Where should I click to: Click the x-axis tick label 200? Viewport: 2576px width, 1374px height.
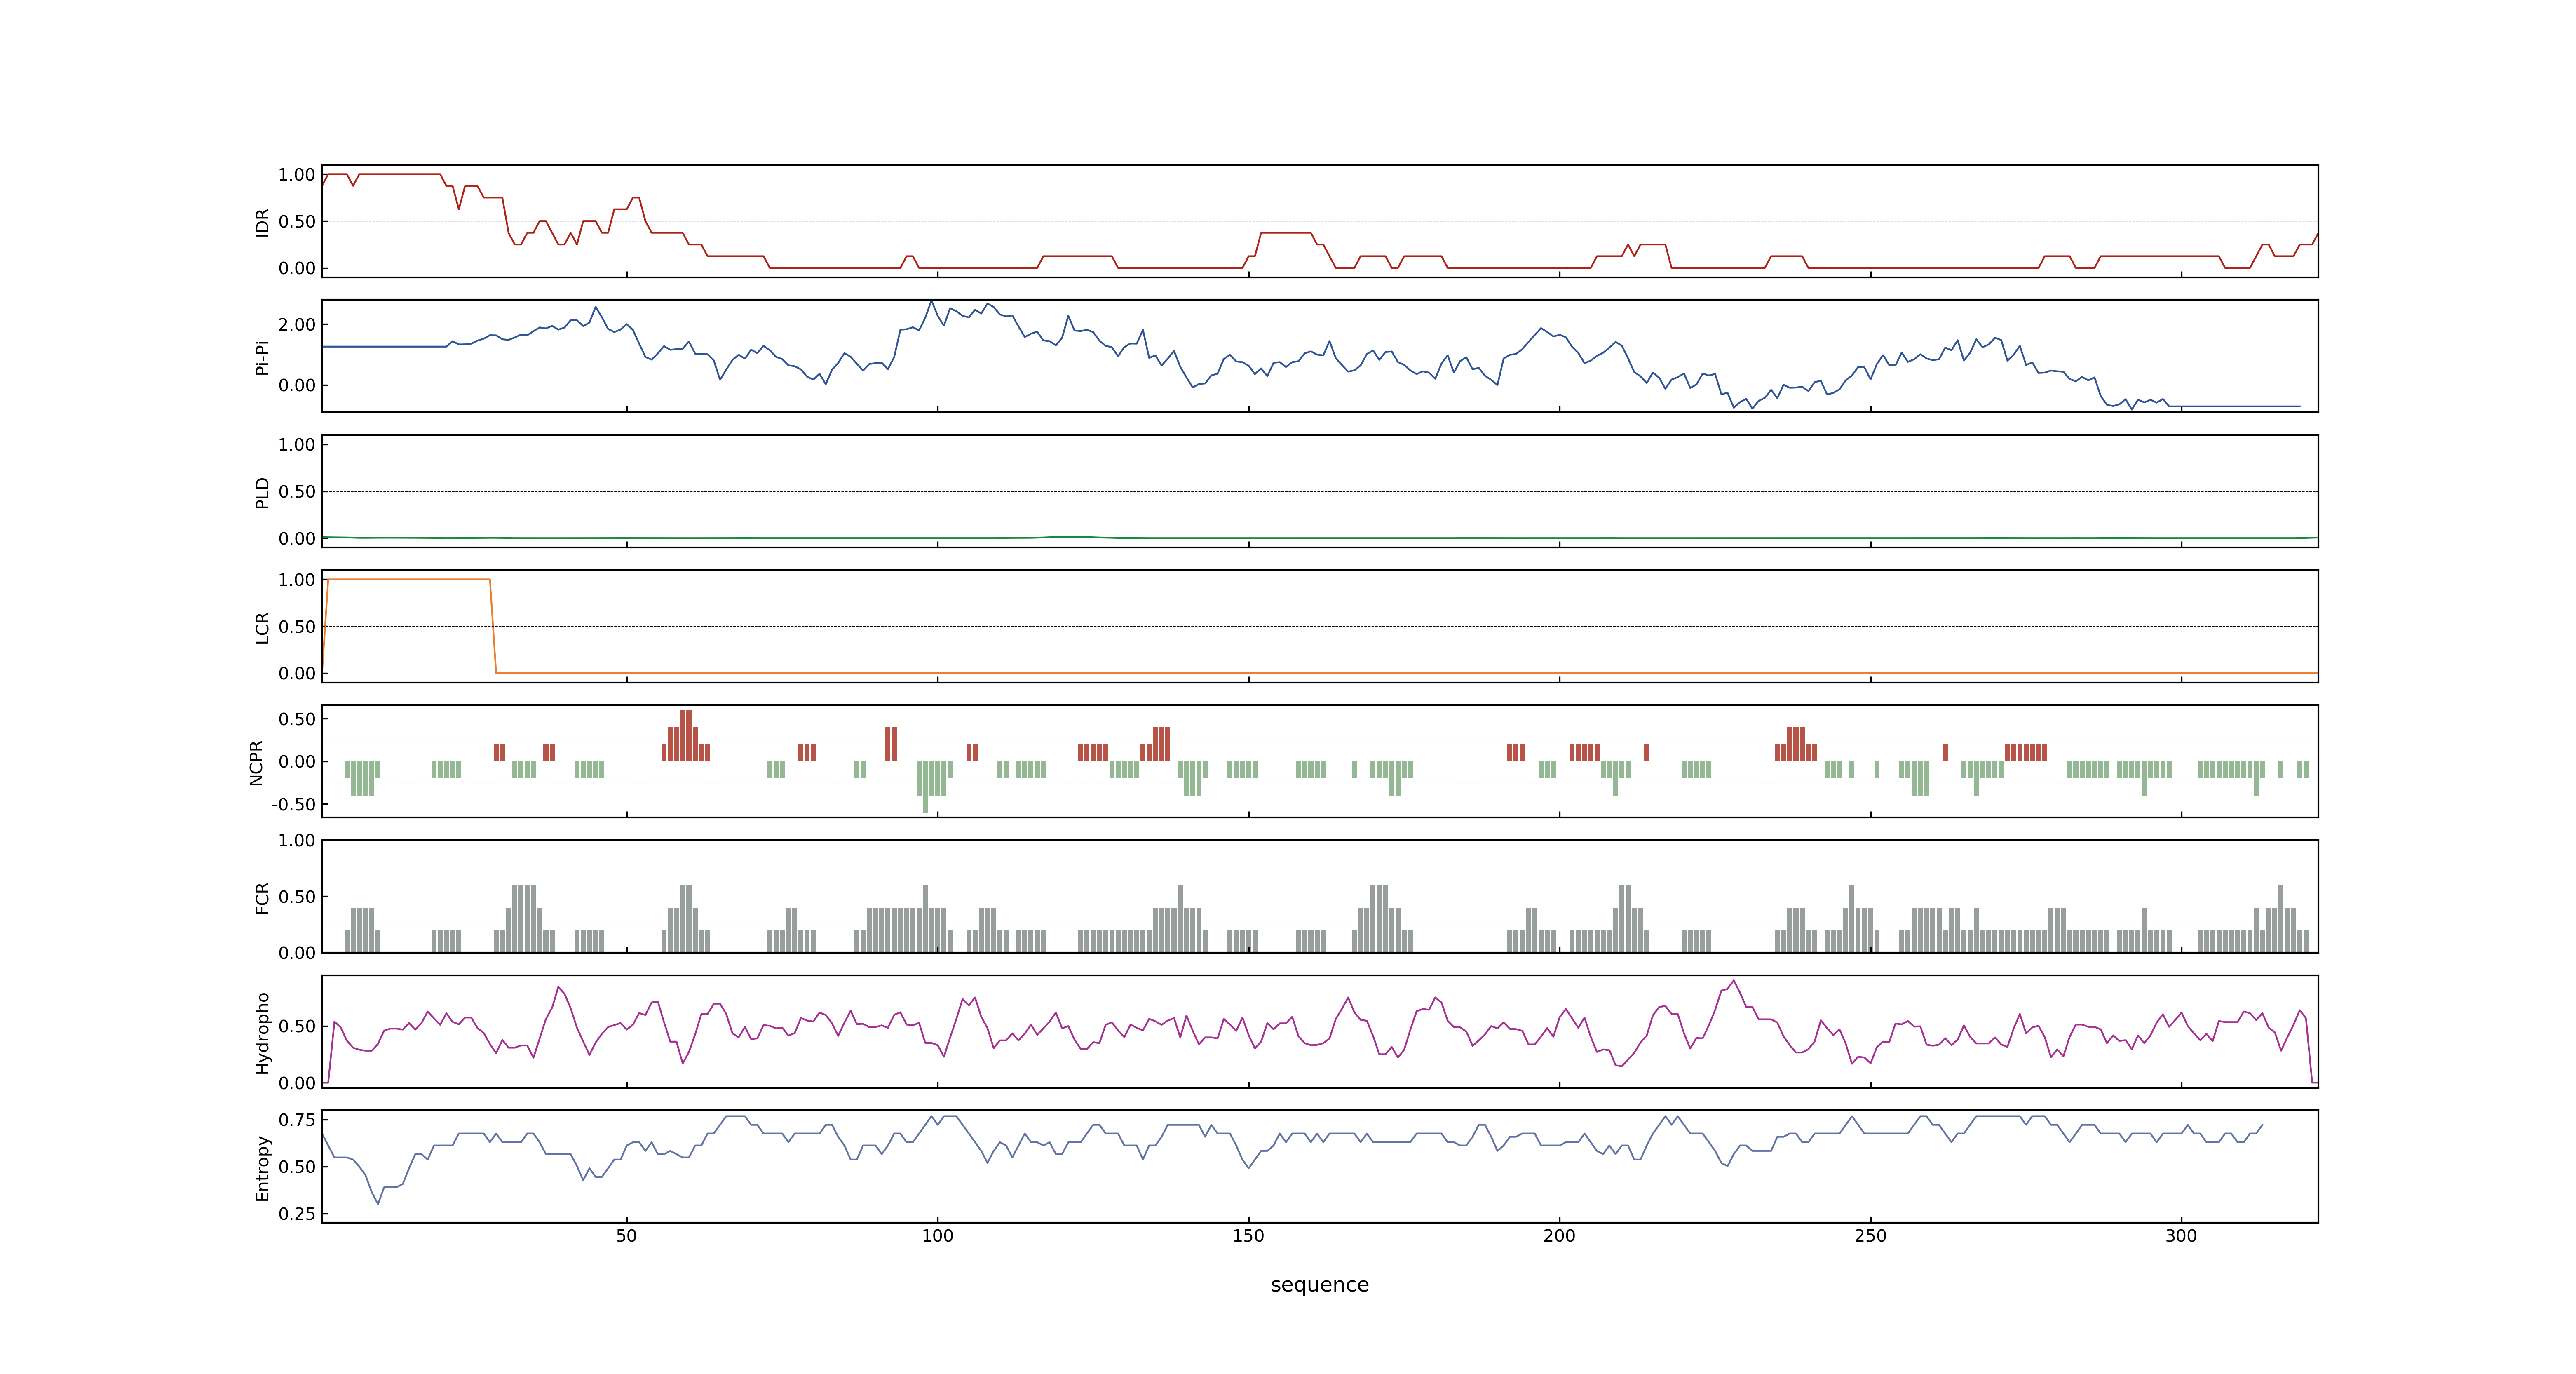point(1559,1236)
